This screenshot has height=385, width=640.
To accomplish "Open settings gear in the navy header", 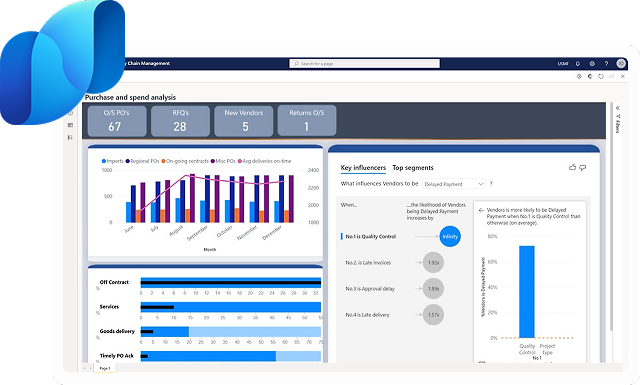I will (x=592, y=64).
